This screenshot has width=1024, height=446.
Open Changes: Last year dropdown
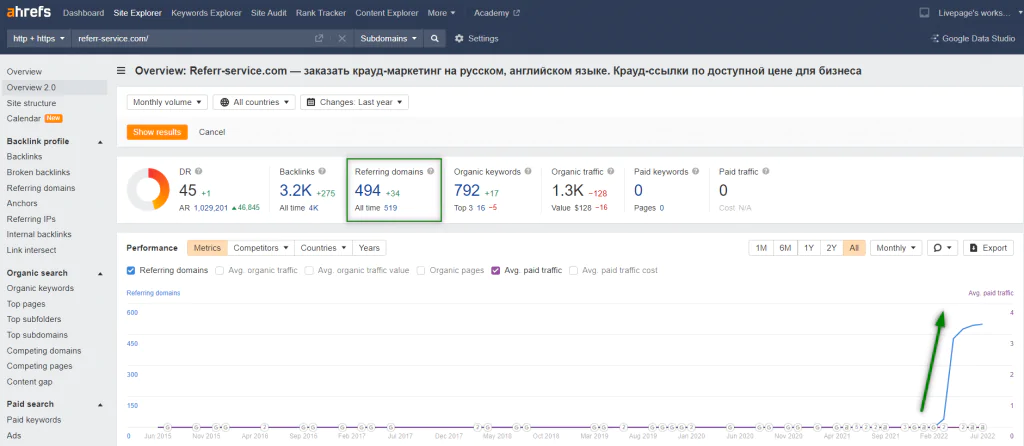point(355,102)
